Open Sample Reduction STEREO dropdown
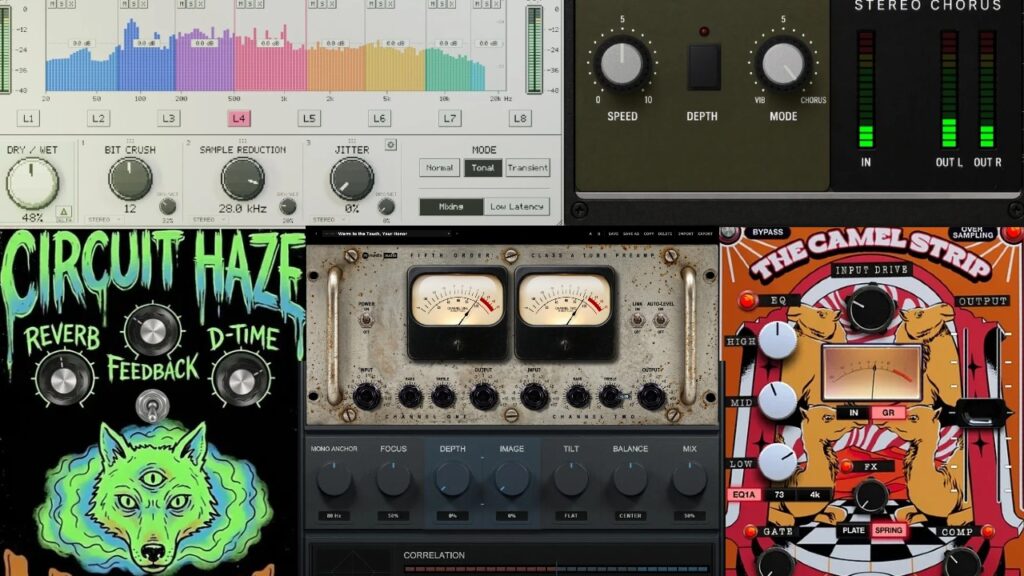Viewport: 1024px width, 576px height. click(x=208, y=220)
